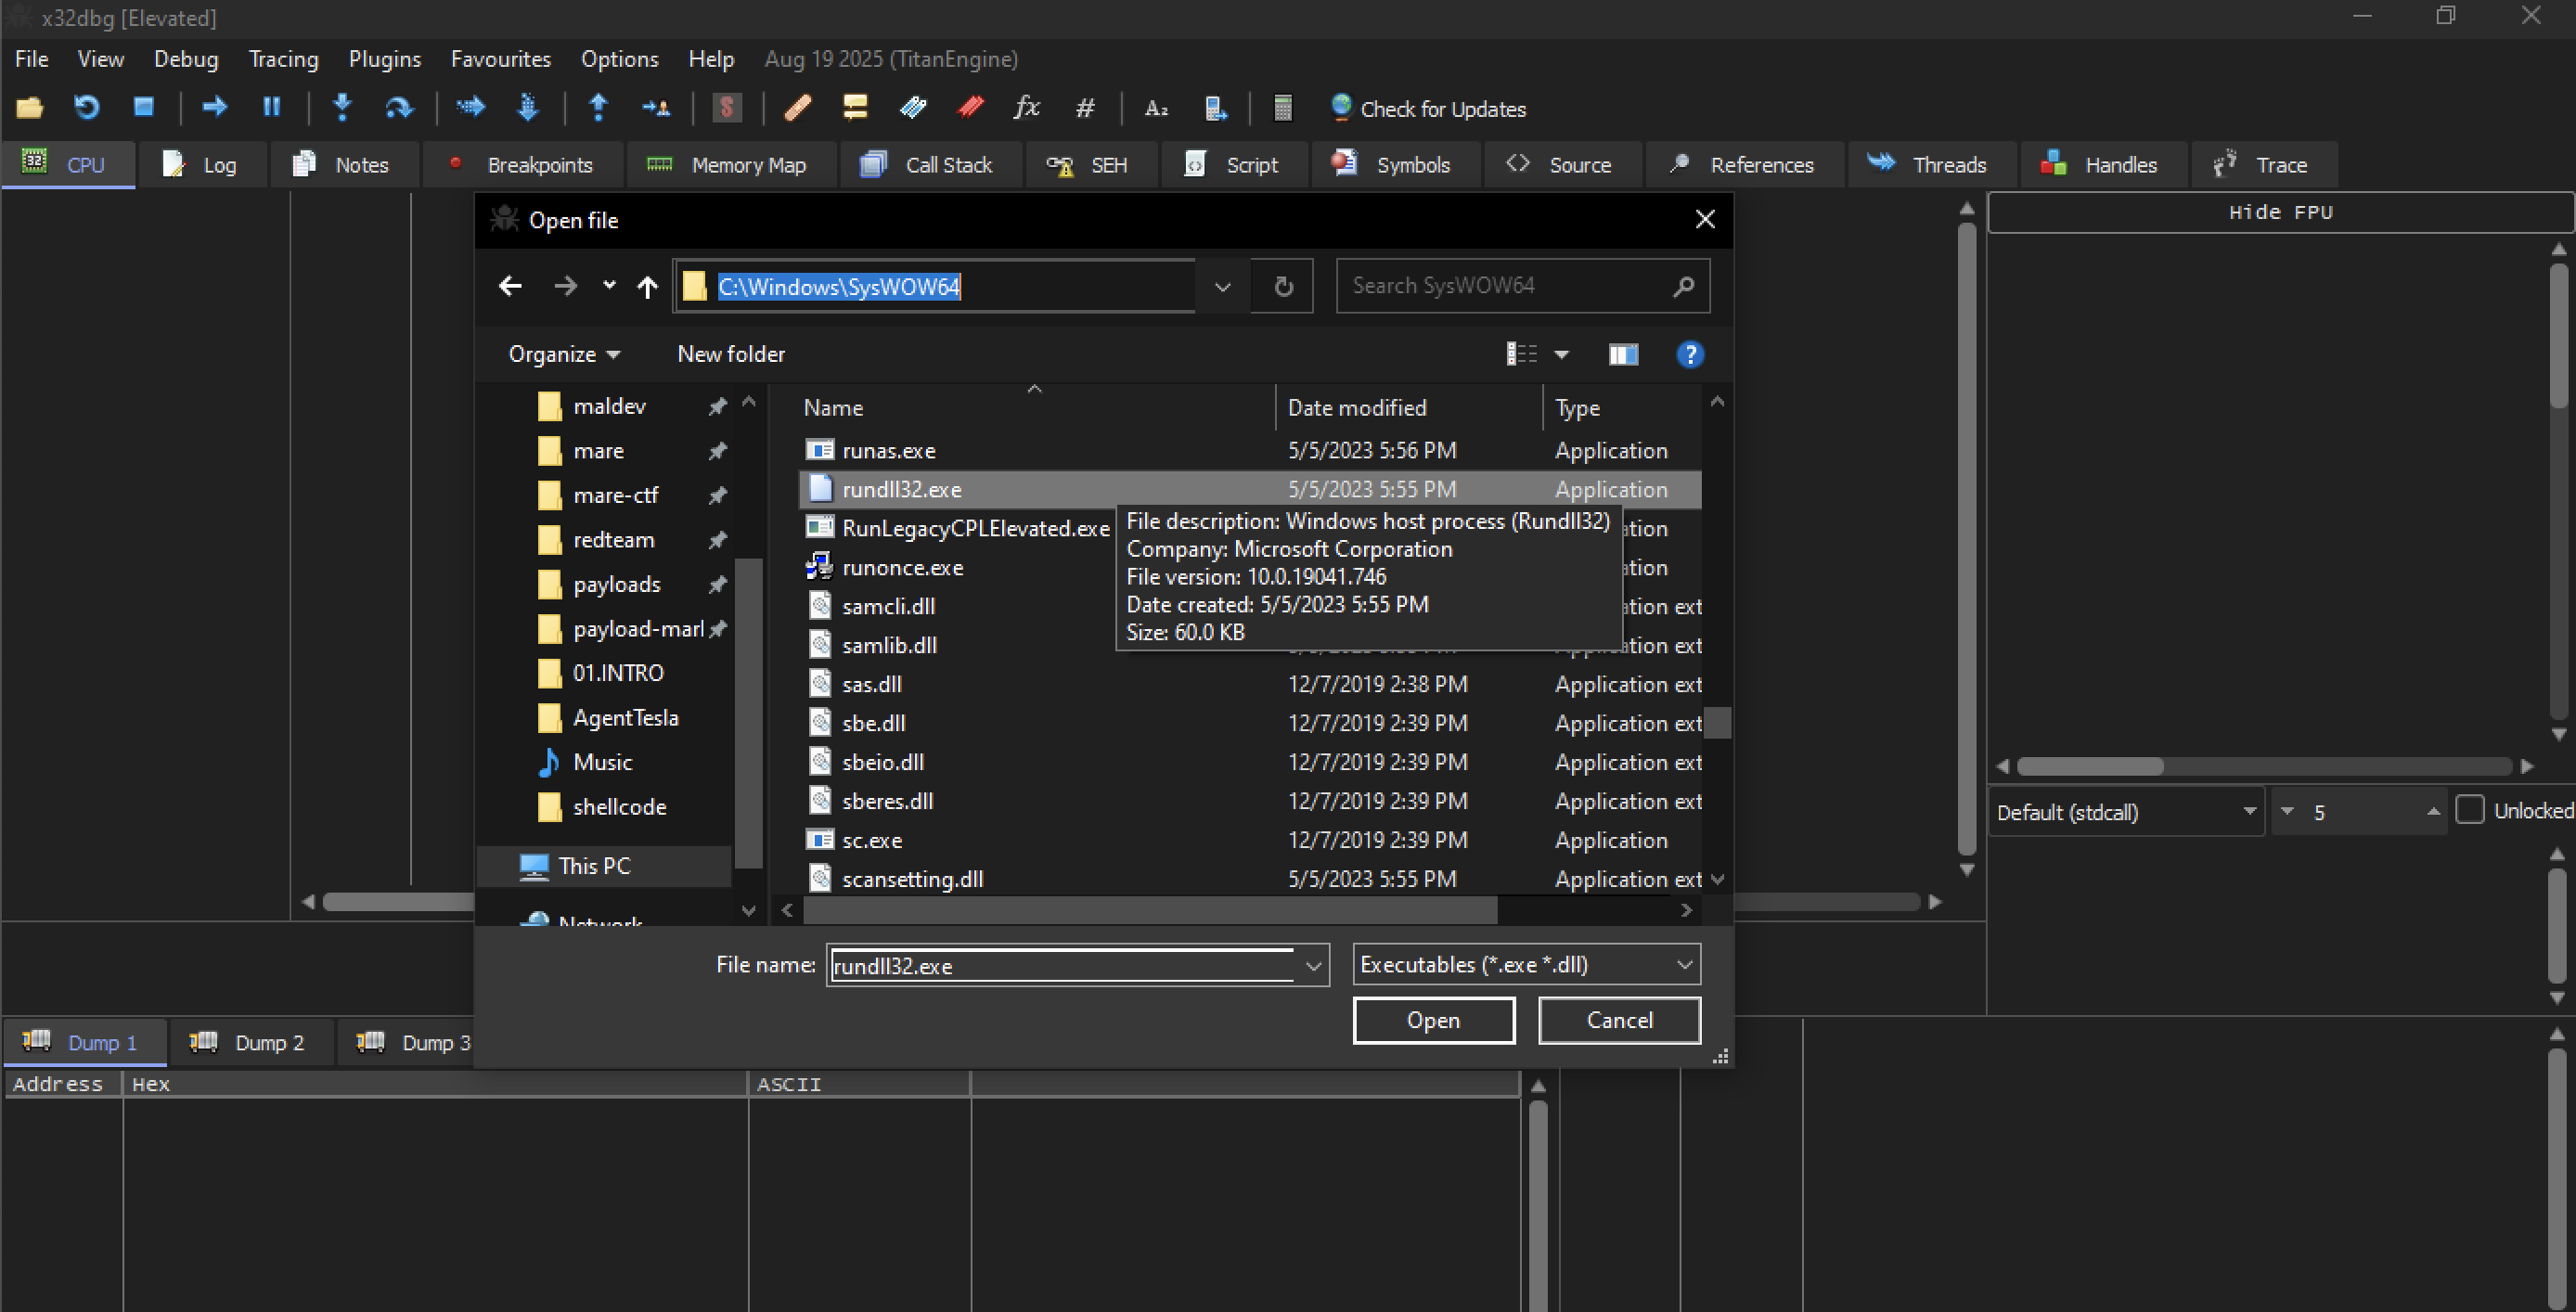Image resolution: width=2576 pixels, height=1312 pixels.
Task: Open Executables file type filter dropdown
Action: (x=1526, y=964)
